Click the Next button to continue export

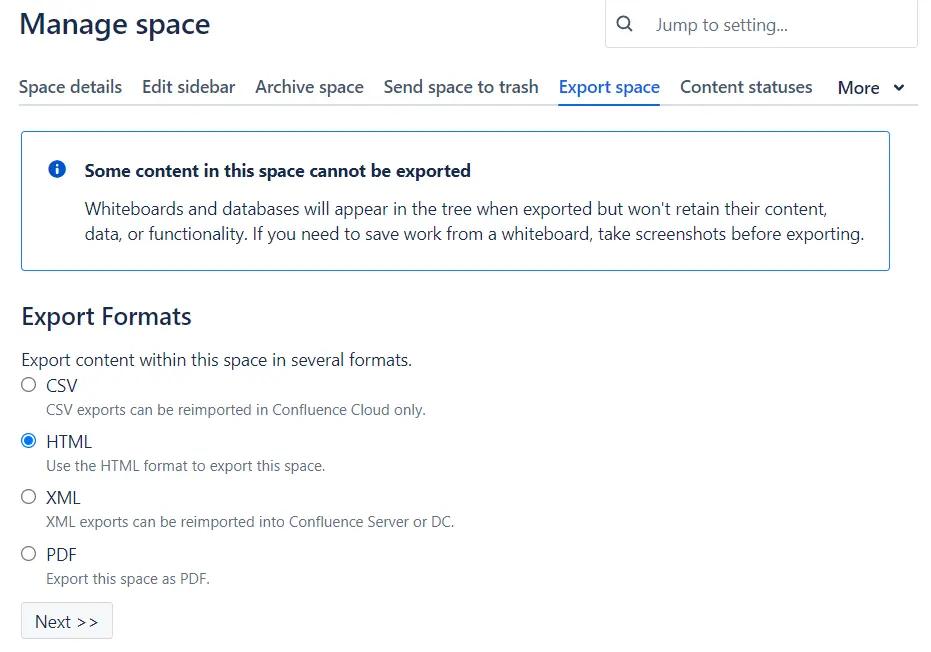click(x=66, y=621)
